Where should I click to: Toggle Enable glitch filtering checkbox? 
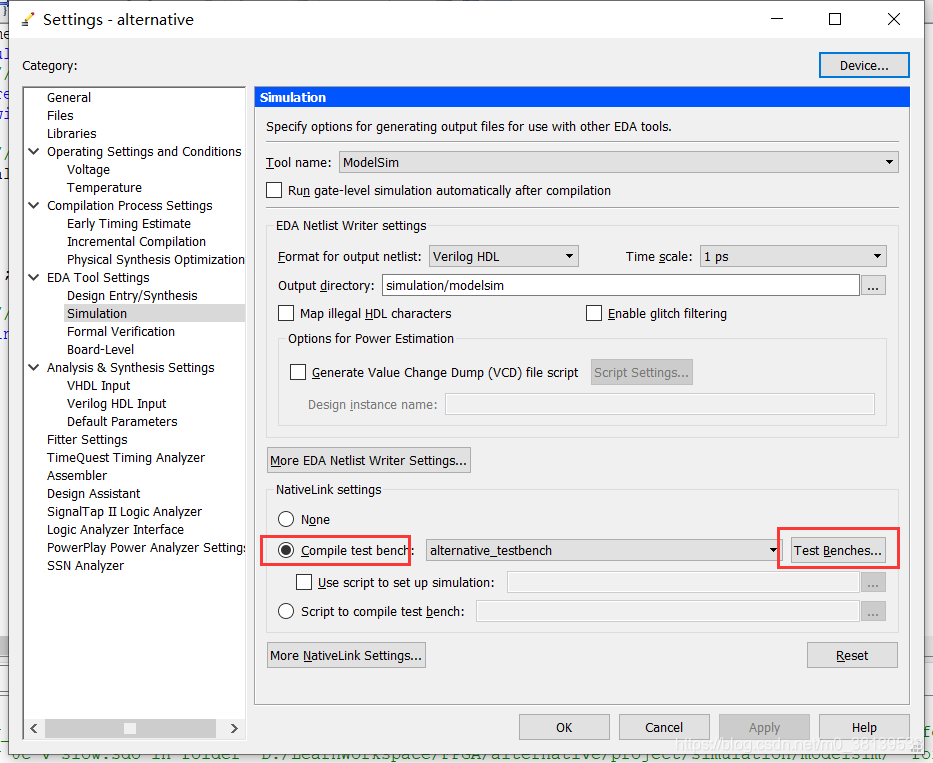[x=594, y=313]
